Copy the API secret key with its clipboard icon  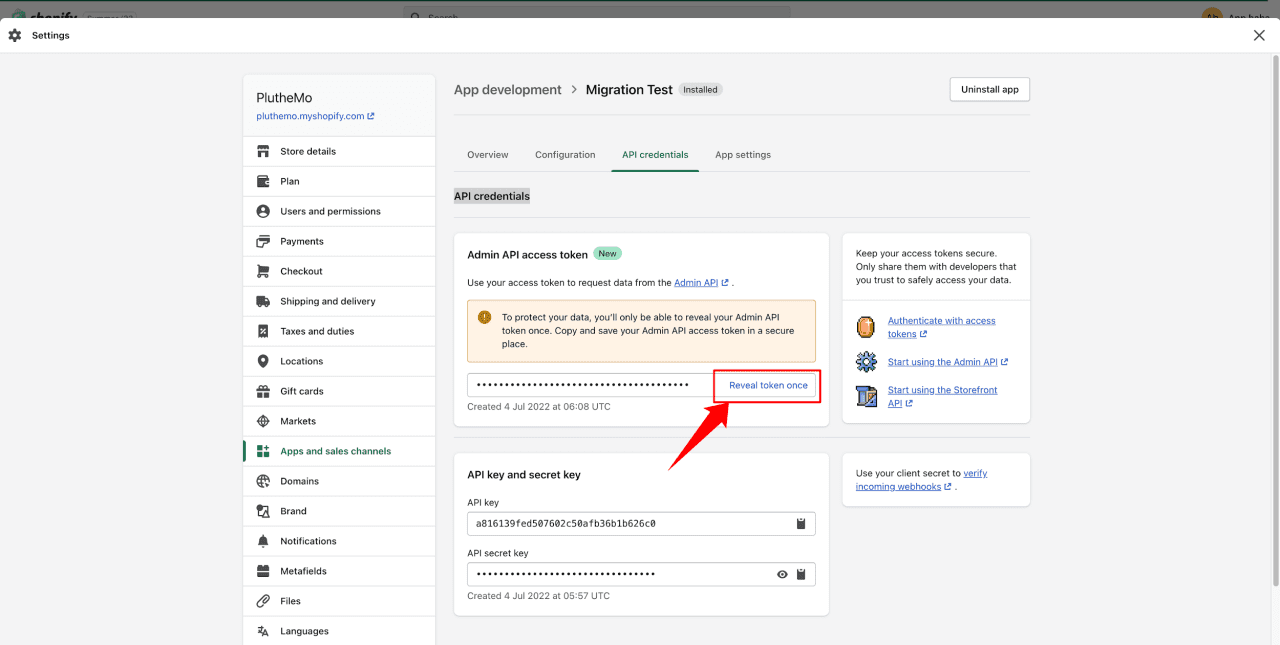(x=801, y=574)
